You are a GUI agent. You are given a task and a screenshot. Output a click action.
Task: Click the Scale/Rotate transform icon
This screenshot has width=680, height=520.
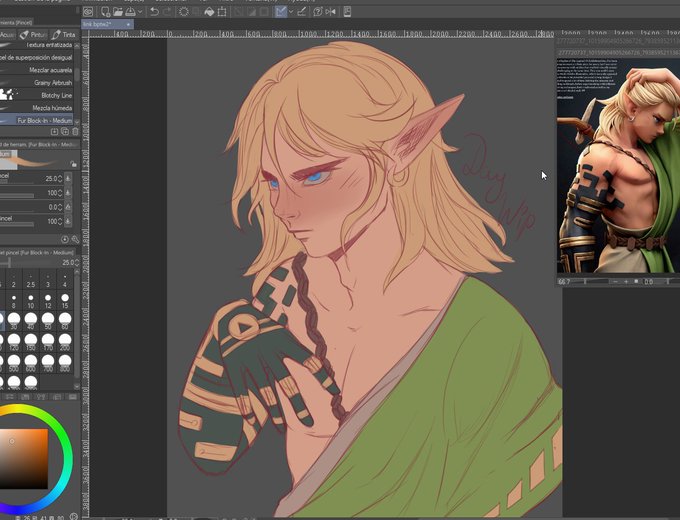click(x=222, y=12)
